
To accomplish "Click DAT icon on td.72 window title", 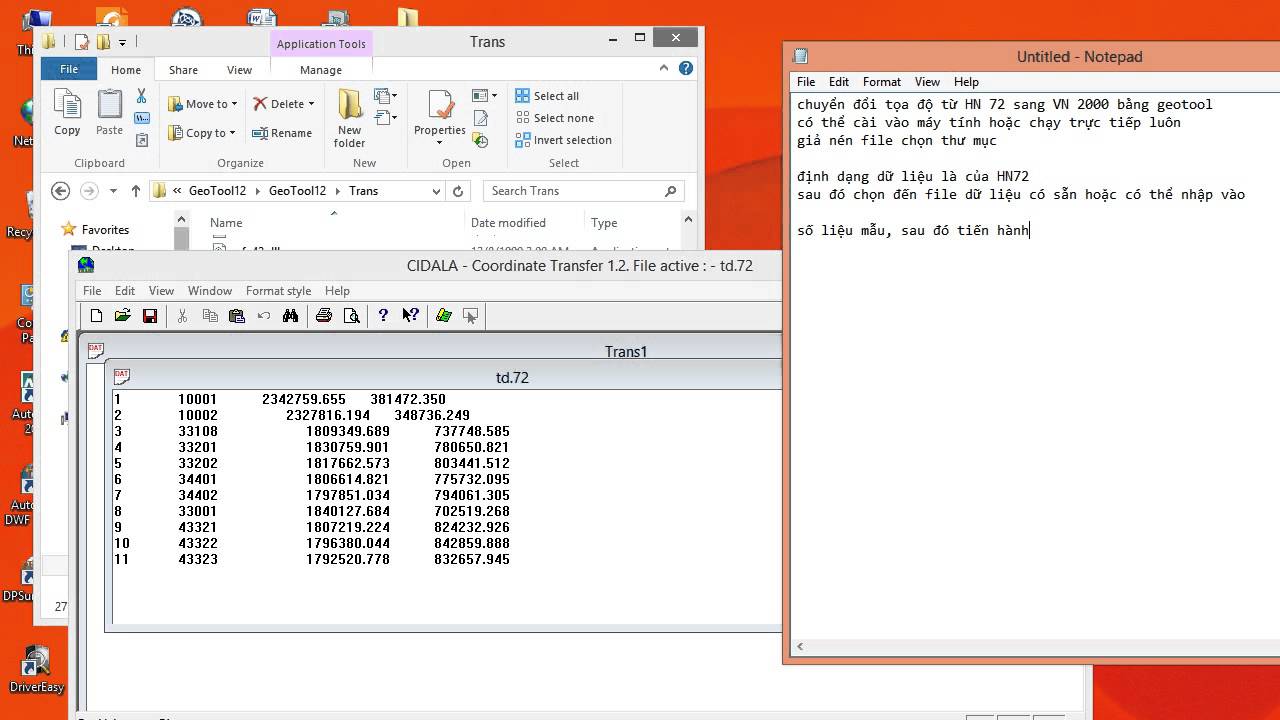I will (122, 376).
